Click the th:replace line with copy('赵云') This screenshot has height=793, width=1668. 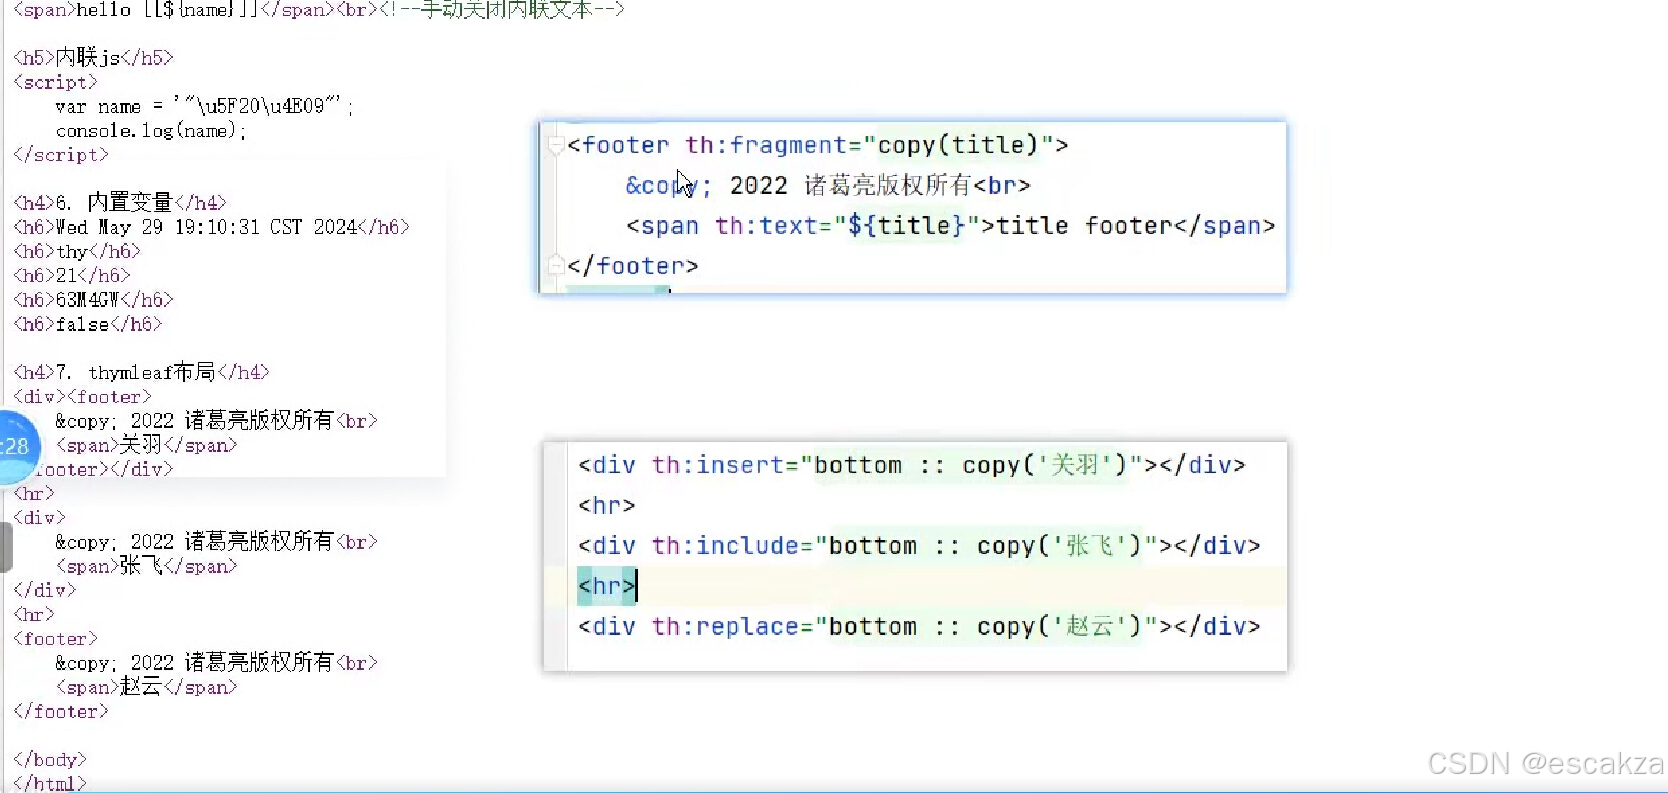coord(919,627)
